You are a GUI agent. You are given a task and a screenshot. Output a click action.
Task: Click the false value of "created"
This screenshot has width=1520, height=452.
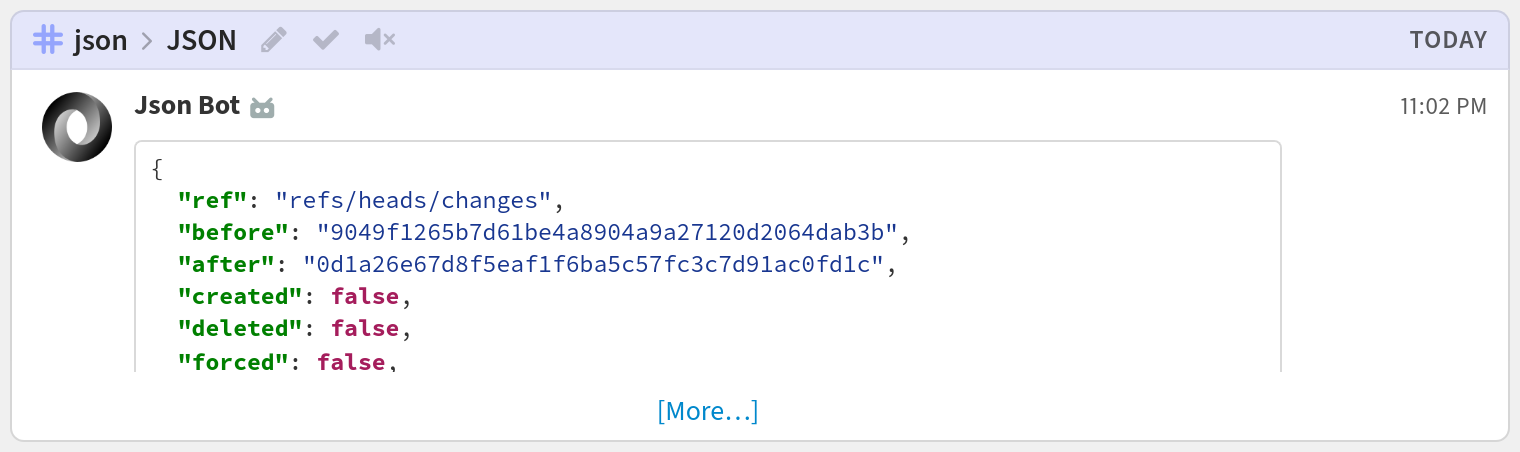(364, 297)
